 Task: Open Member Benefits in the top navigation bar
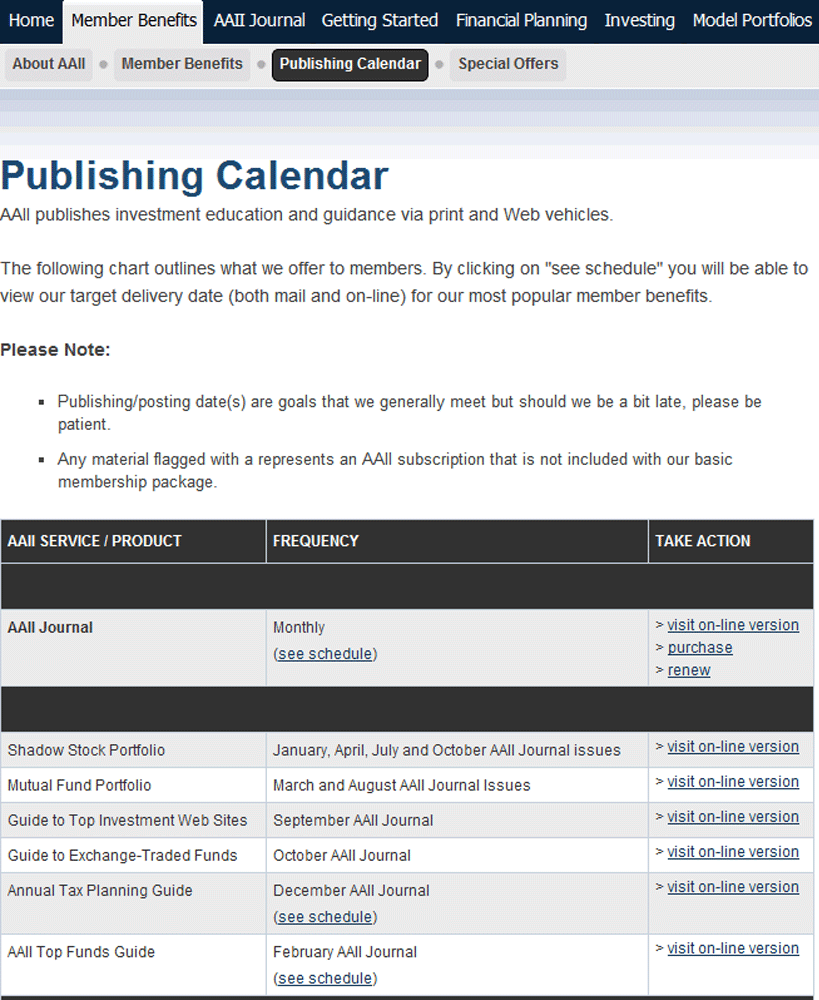[134, 20]
